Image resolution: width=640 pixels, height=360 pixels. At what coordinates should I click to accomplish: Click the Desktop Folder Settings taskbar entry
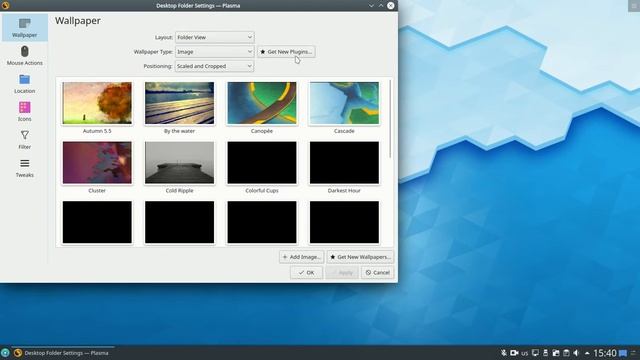tap(62, 353)
